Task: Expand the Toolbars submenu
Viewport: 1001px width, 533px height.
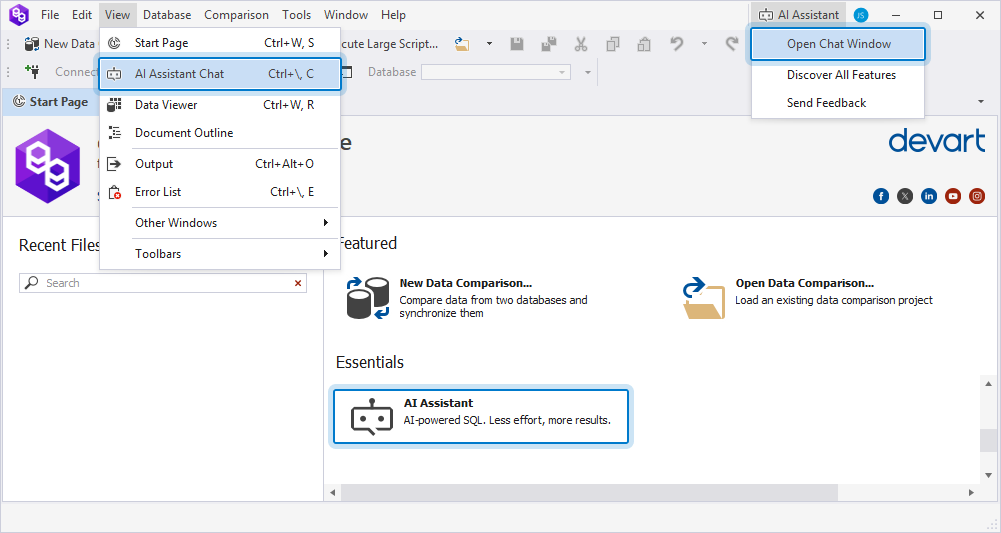Action: pyautogui.click(x=220, y=254)
